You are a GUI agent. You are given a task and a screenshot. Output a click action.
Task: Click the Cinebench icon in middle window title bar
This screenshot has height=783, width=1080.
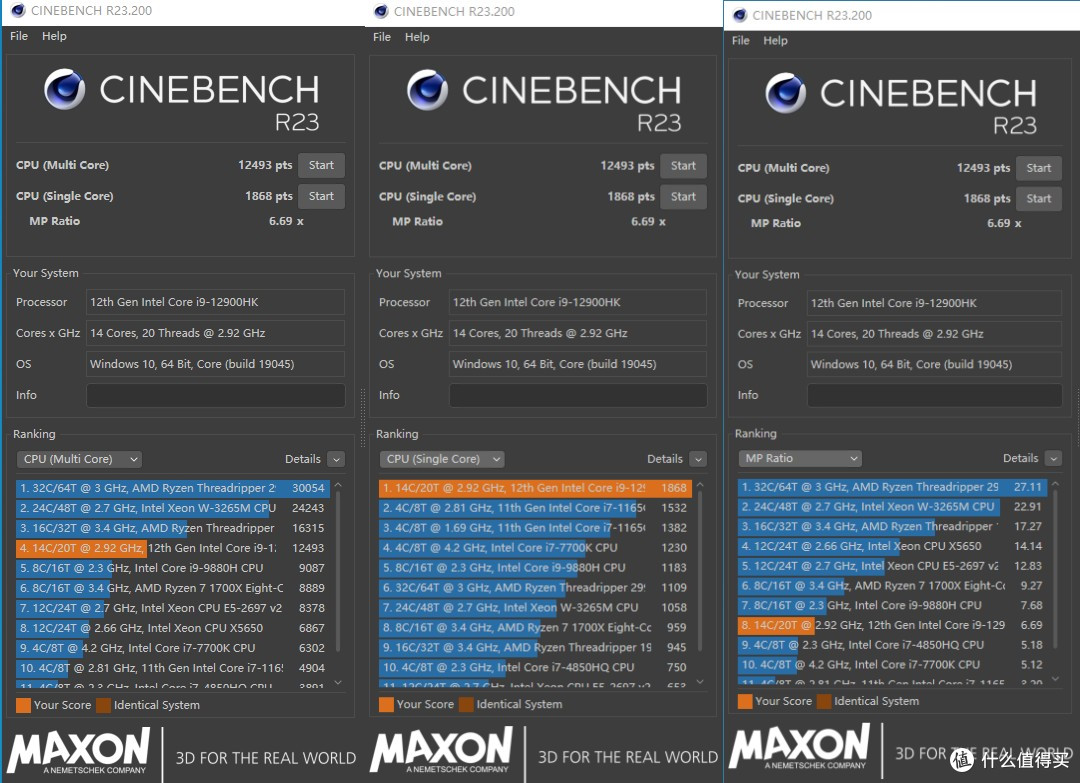[x=380, y=11]
